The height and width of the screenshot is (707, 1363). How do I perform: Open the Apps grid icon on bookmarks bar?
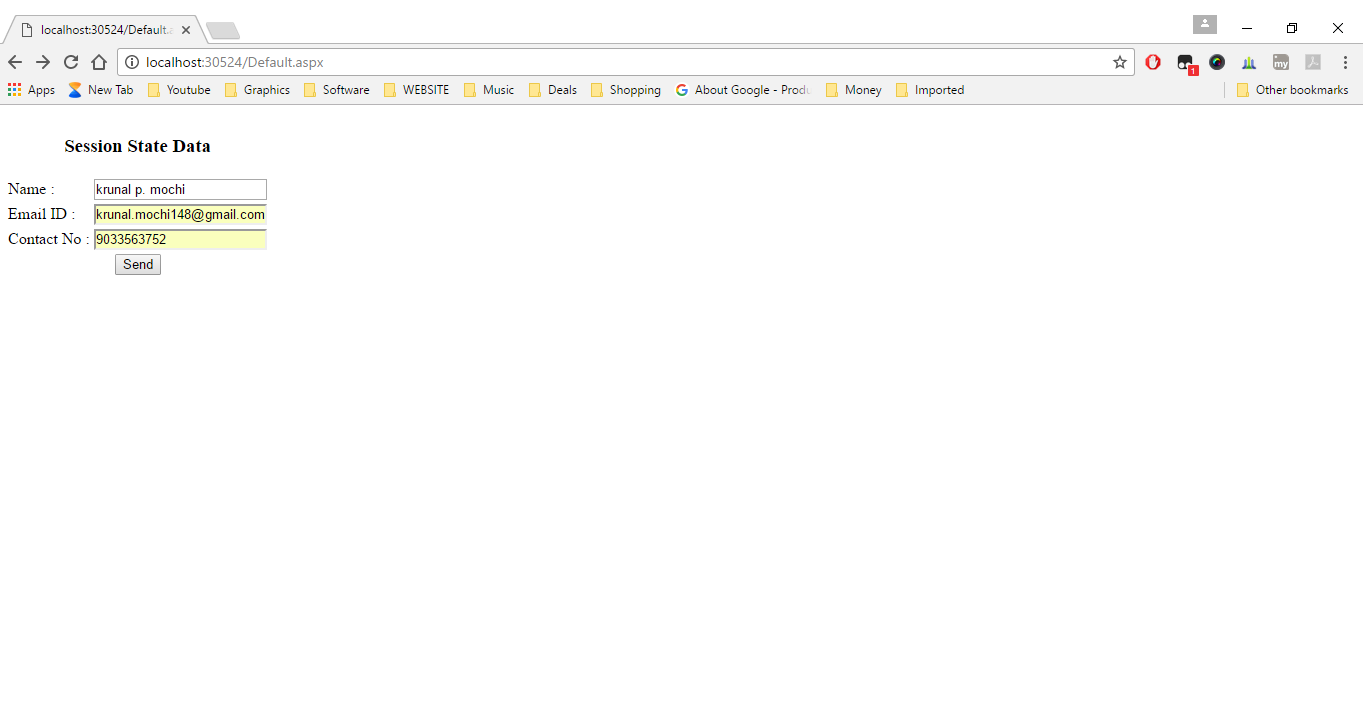click(14, 90)
